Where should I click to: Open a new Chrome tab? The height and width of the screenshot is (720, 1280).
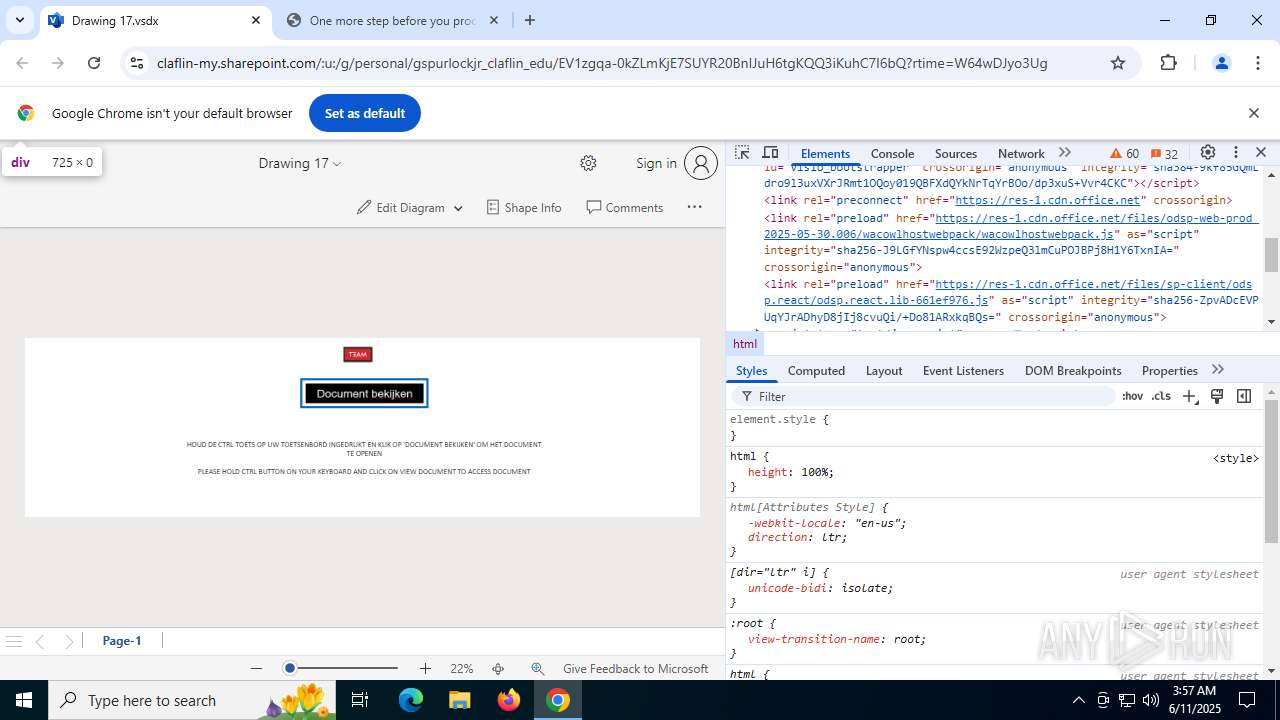pos(530,20)
